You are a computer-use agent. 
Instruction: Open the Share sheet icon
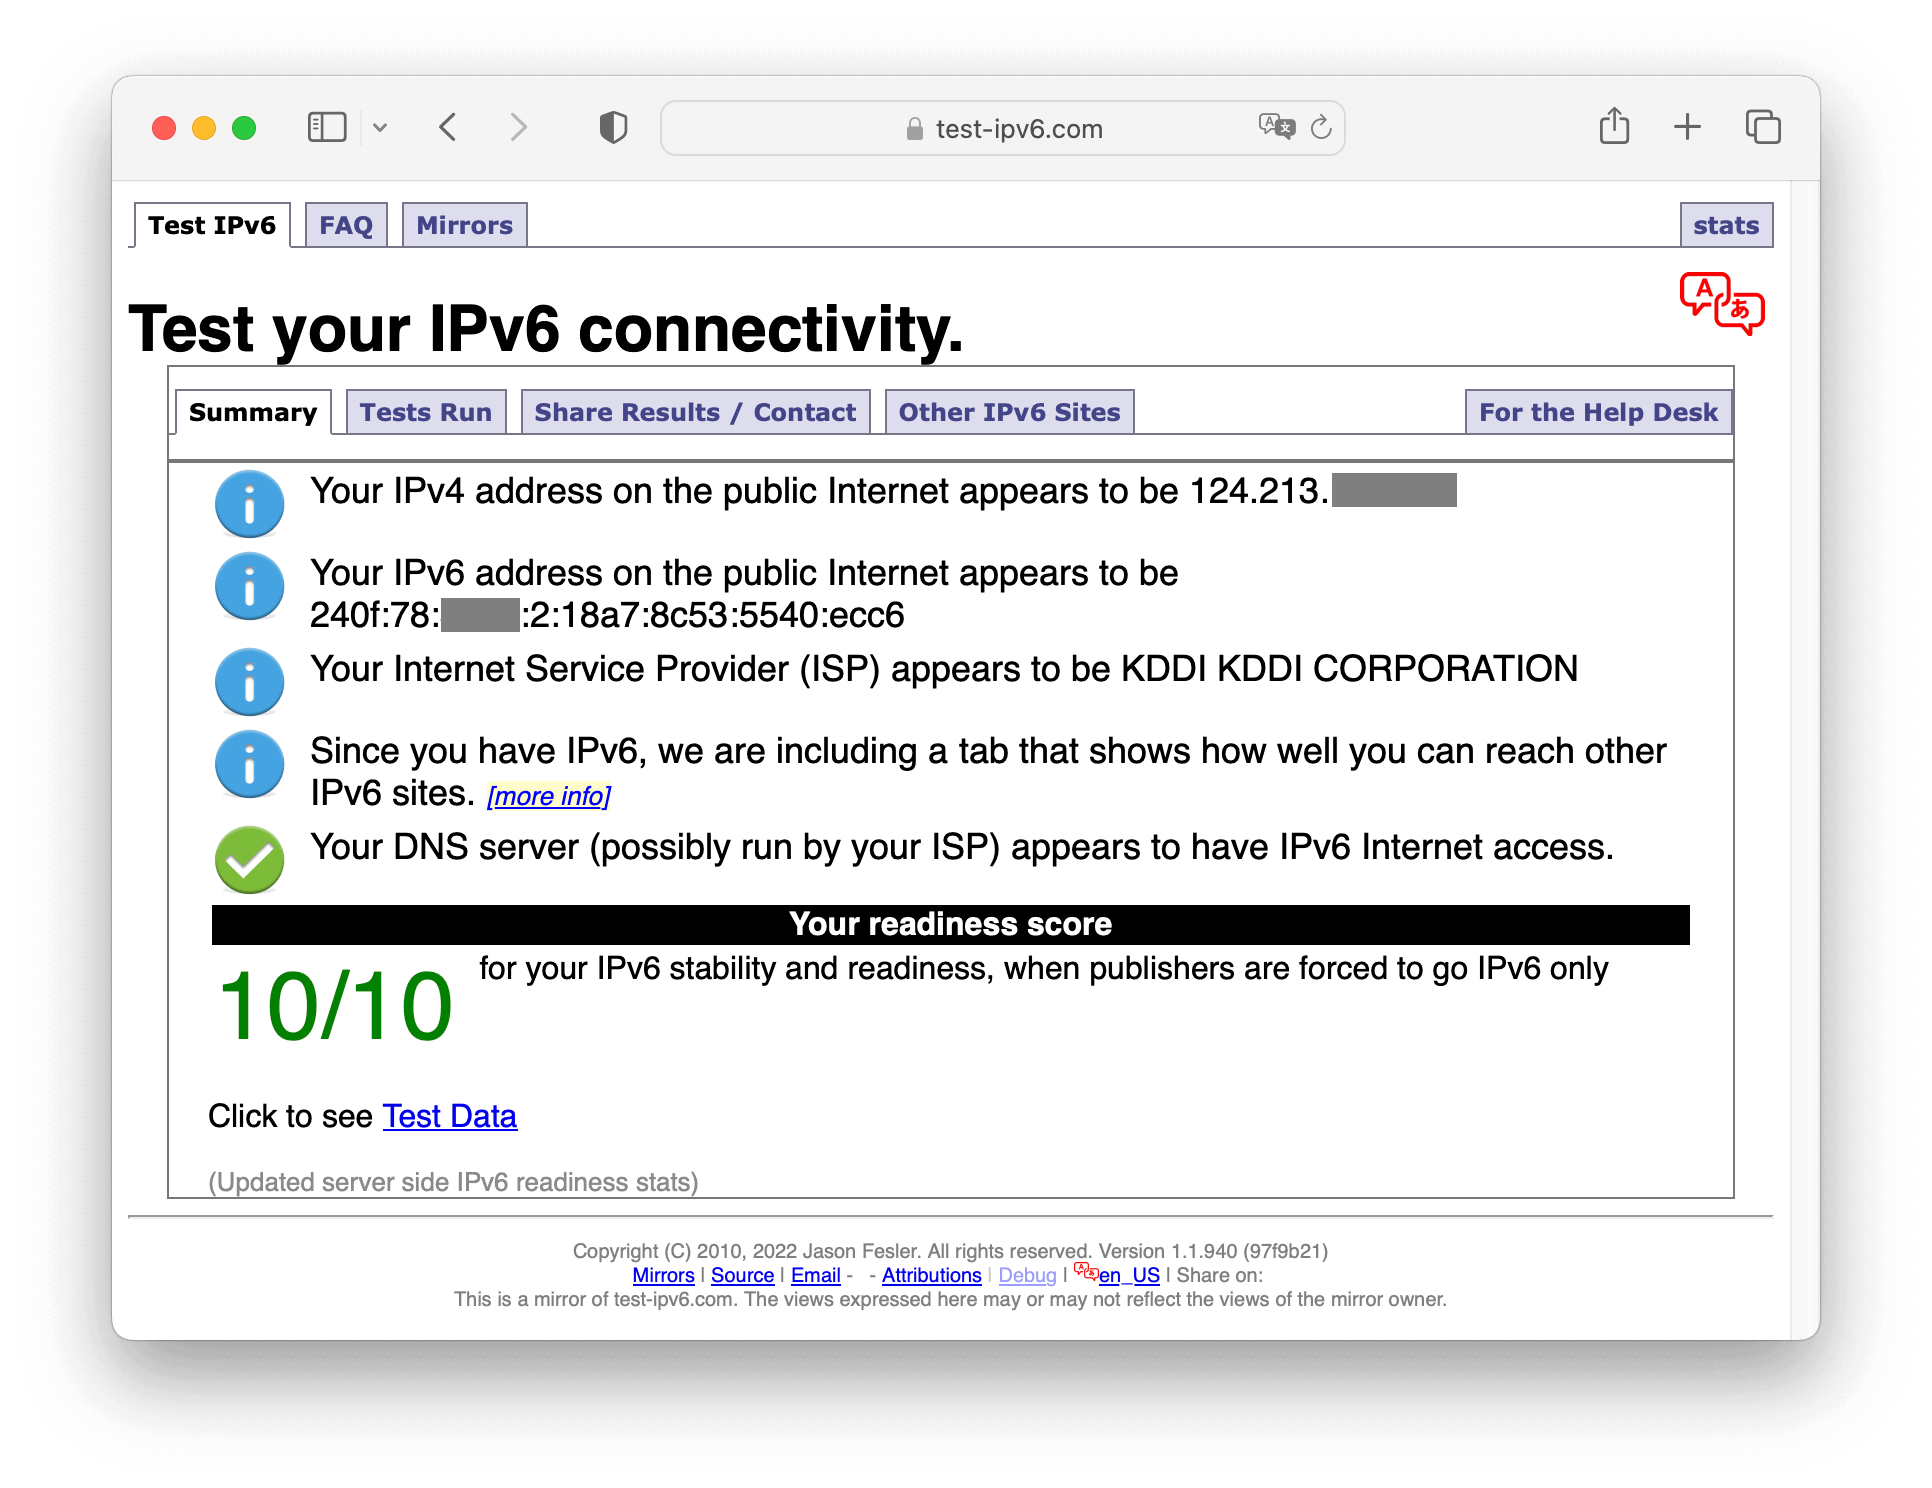(1614, 126)
